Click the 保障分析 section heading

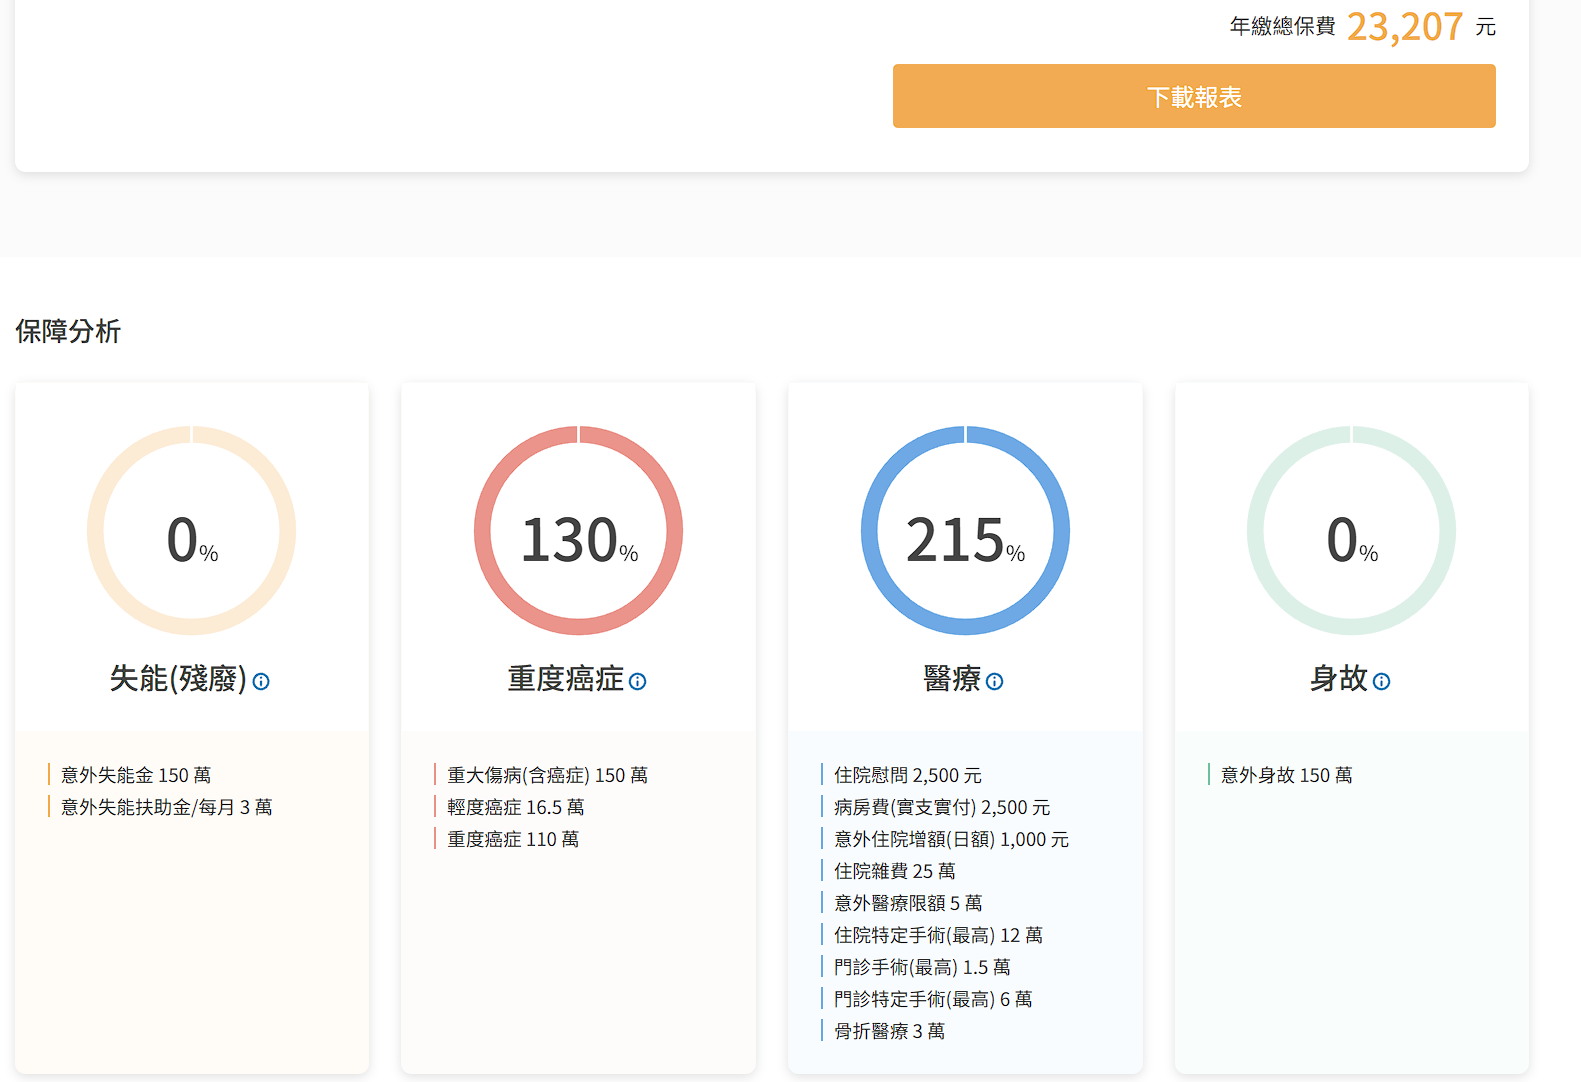tap(68, 331)
